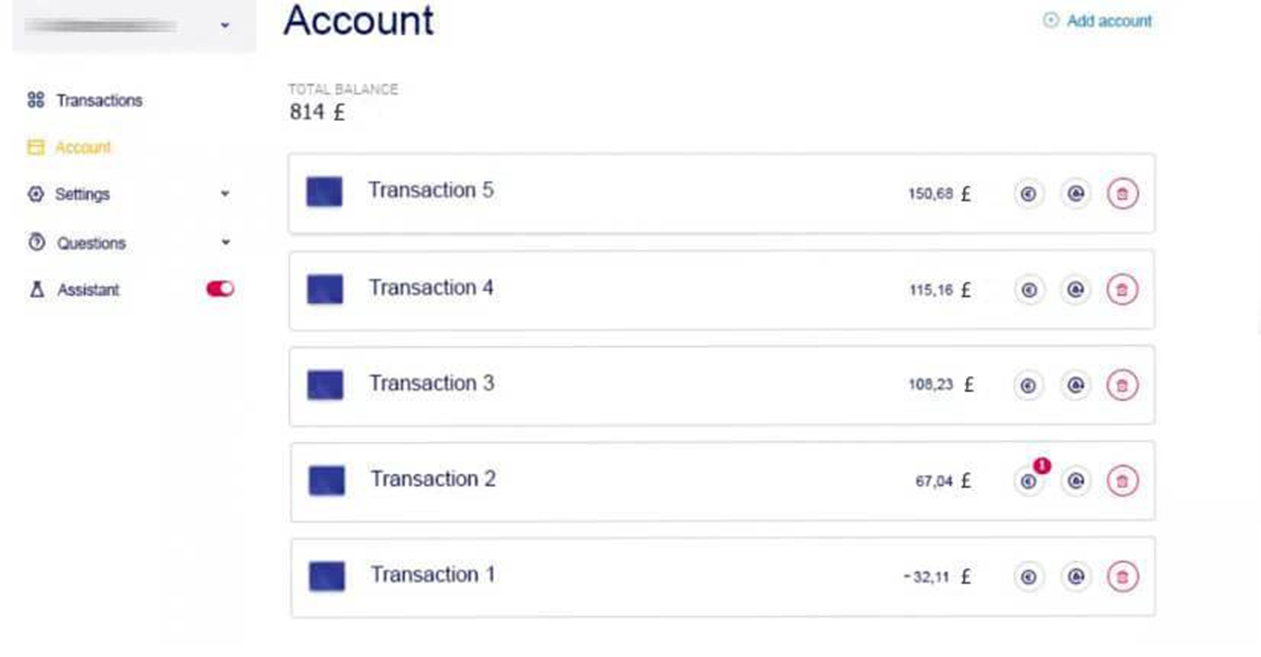This screenshot has width=1261, height=657.
Task: Open the Transaction 2 row
Action: [650, 481]
